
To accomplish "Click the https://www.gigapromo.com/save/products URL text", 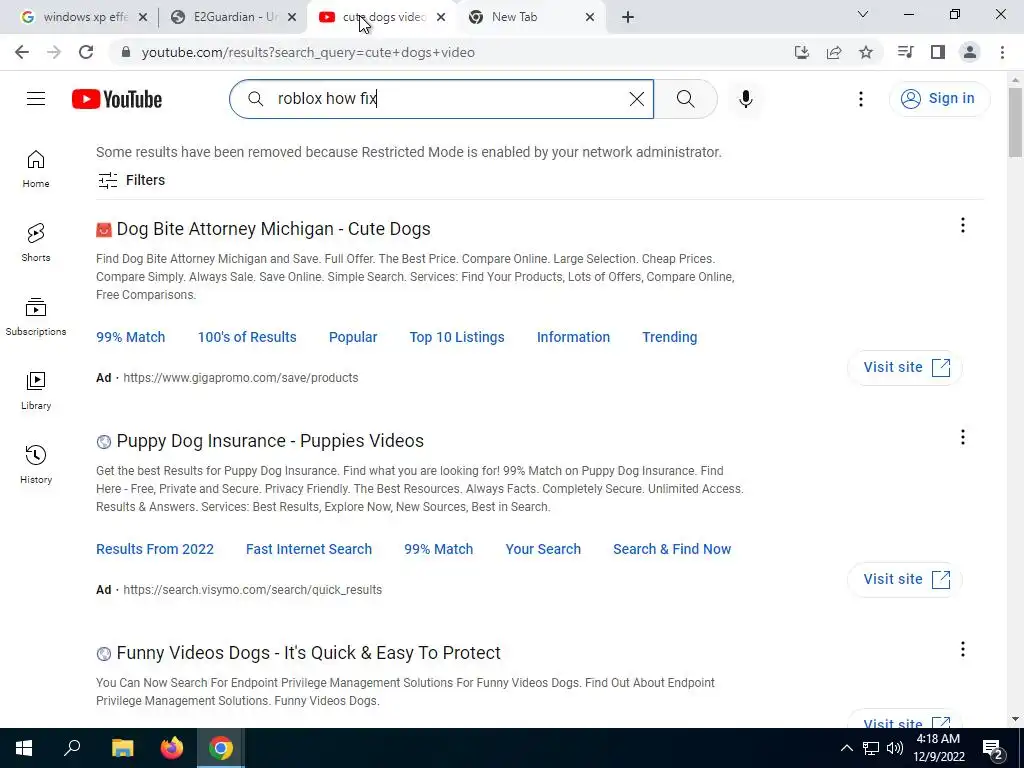I will (241, 377).
